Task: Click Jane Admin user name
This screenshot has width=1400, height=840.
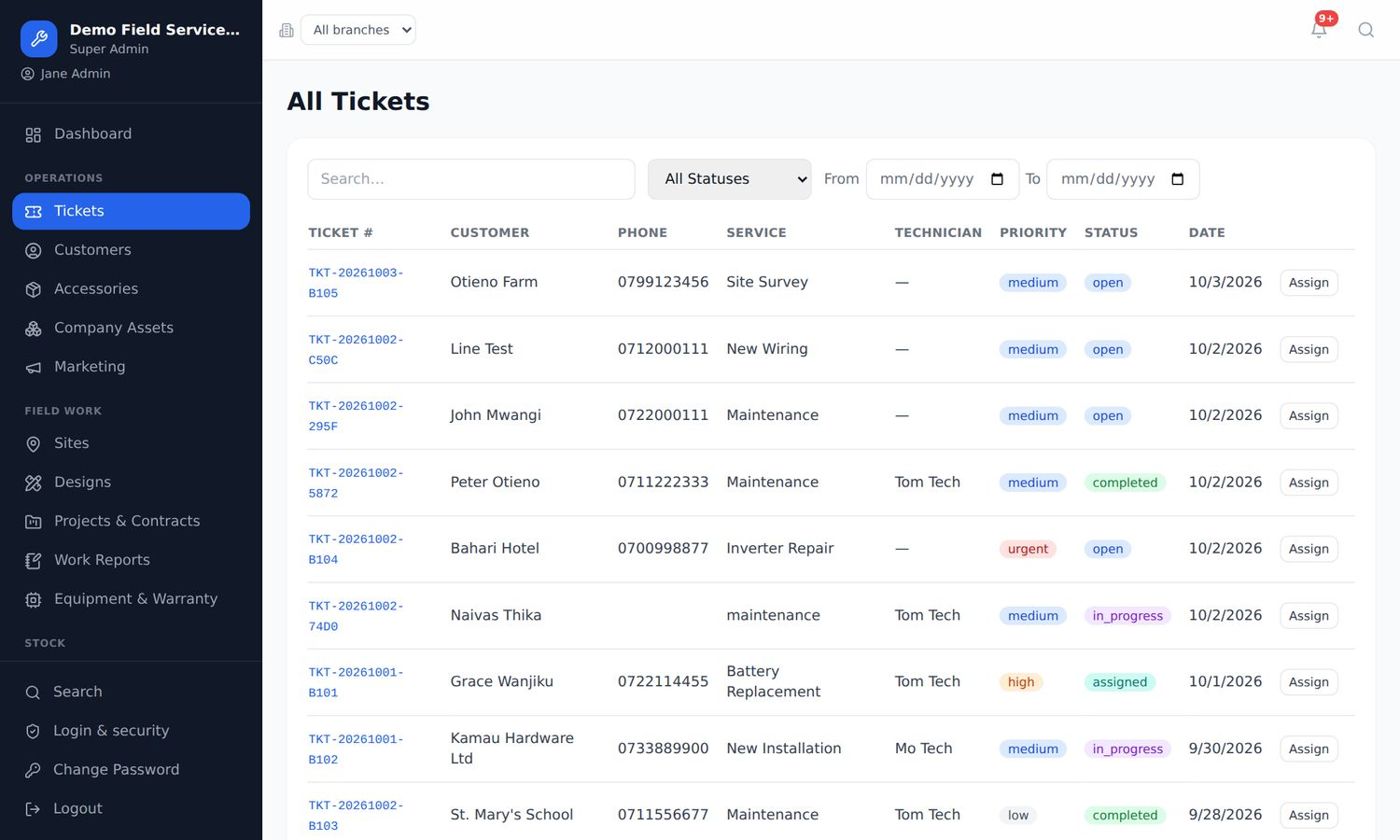Action: [75, 74]
